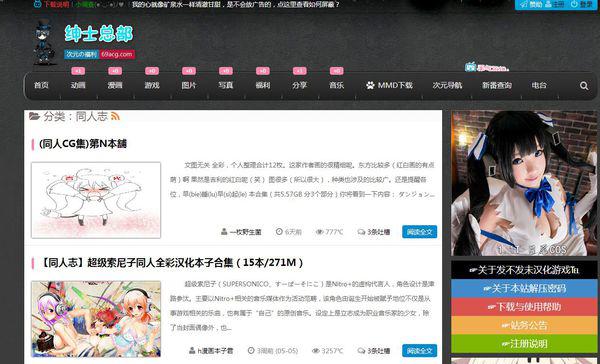Screen dimensions: 600x364
Task: Click 阅读全文 button for first post
Action: [419, 232]
